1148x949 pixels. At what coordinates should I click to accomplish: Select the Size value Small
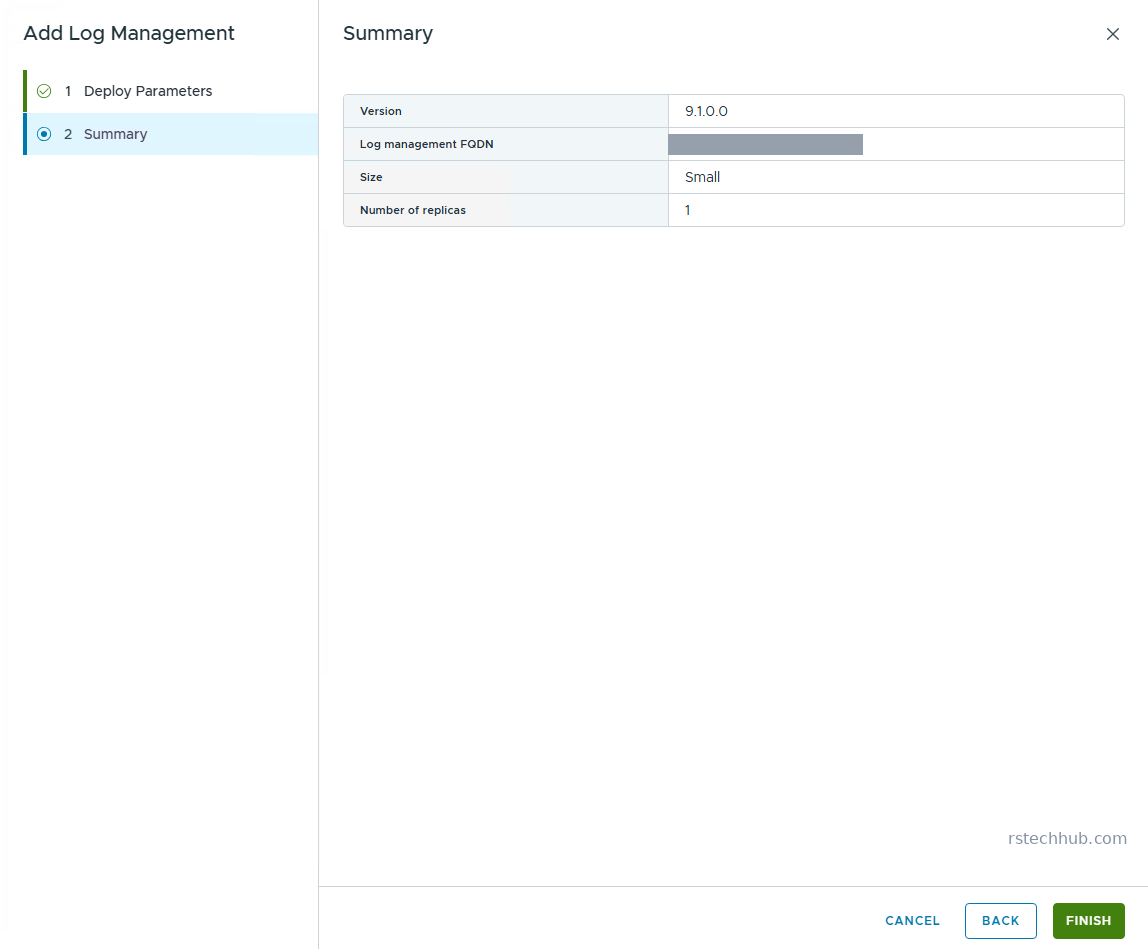click(x=702, y=177)
